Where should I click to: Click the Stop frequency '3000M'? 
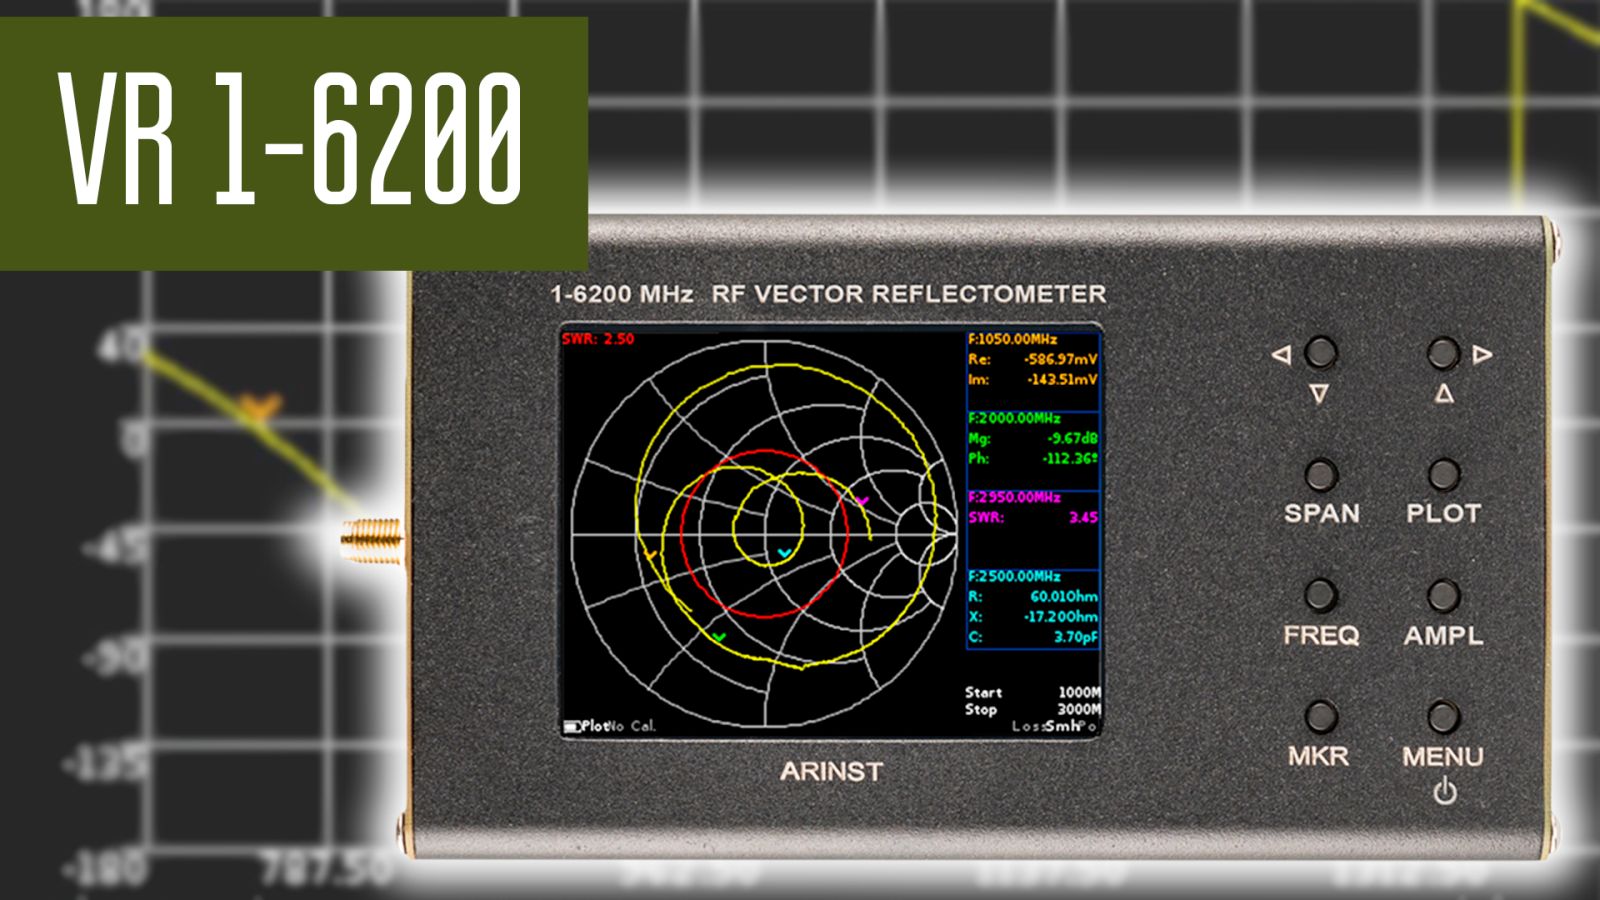pos(1079,709)
